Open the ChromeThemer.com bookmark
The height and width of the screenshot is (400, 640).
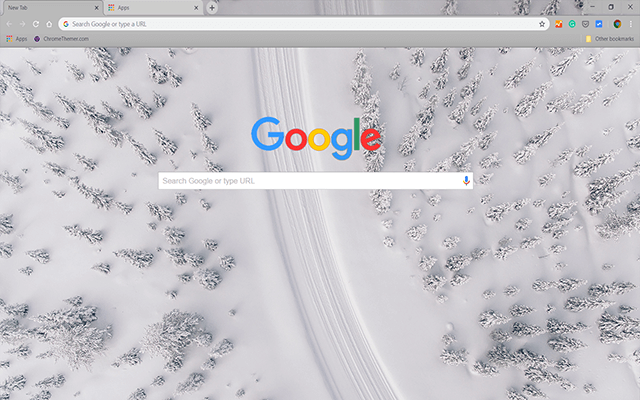pos(61,39)
